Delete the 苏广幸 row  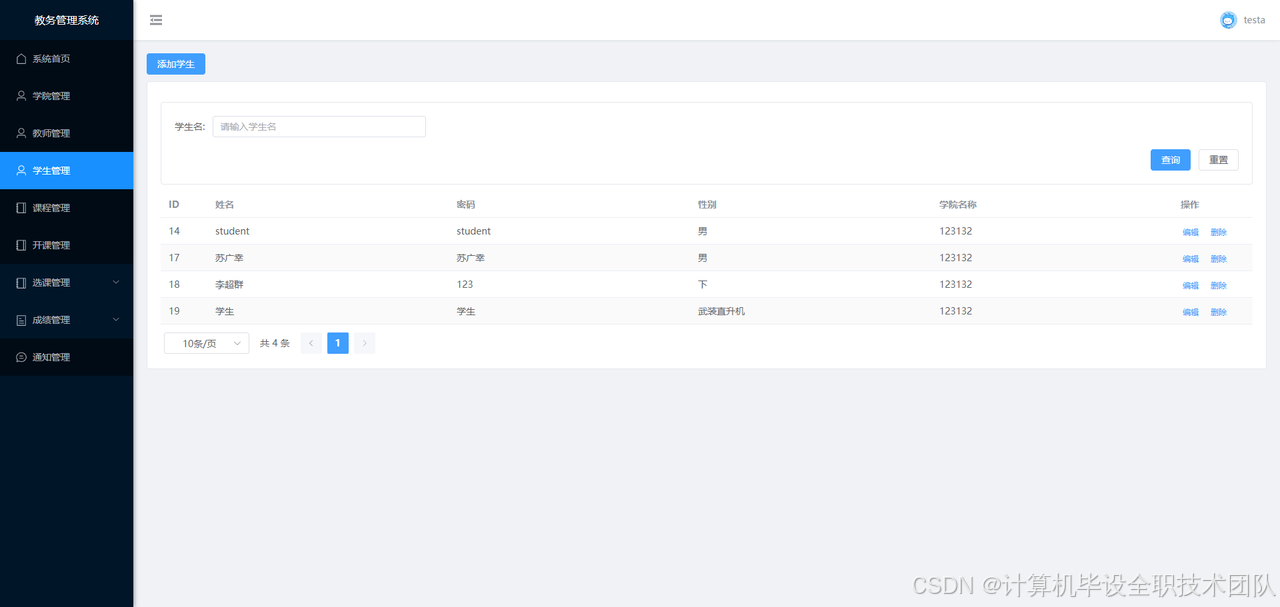click(x=1218, y=259)
